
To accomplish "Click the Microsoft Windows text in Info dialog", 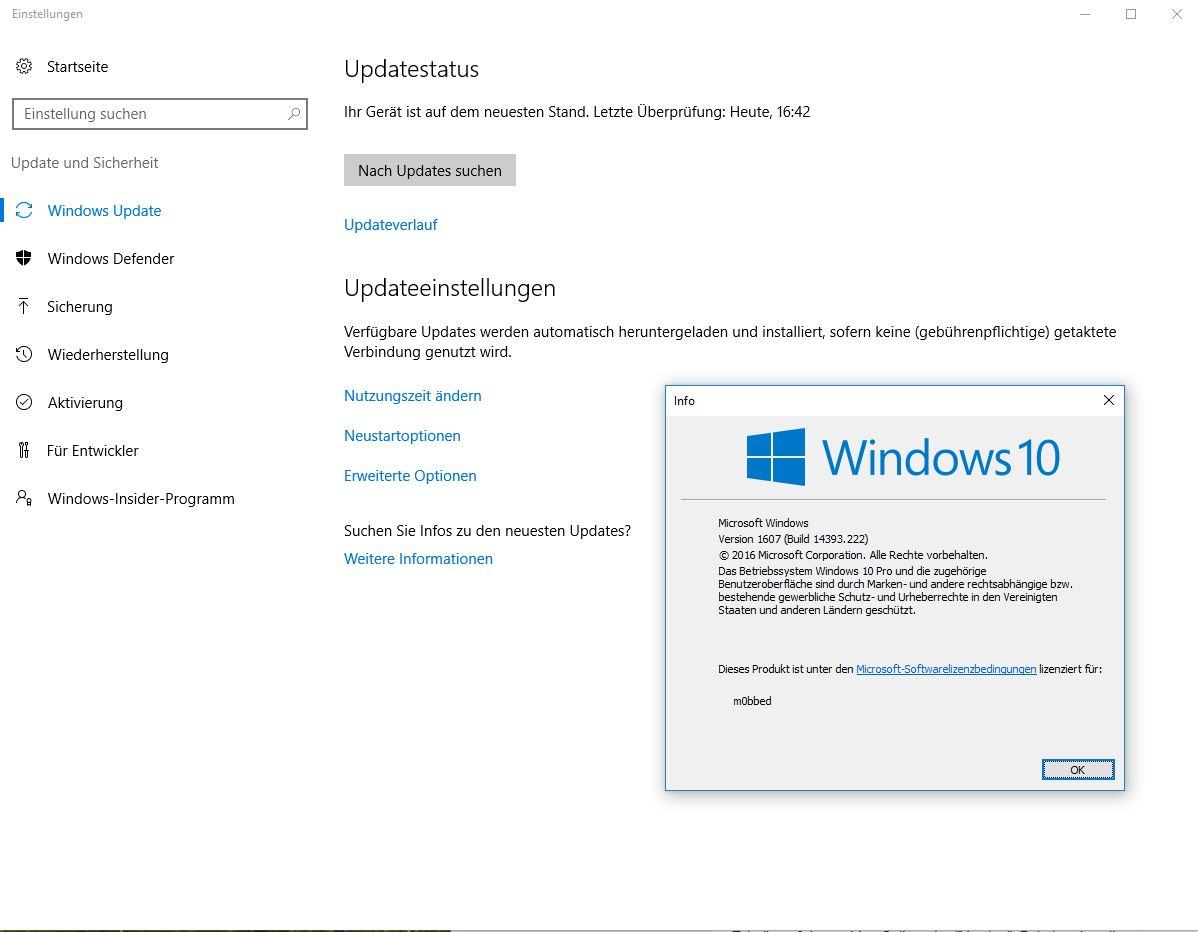I will pyautogui.click(x=763, y=523).
